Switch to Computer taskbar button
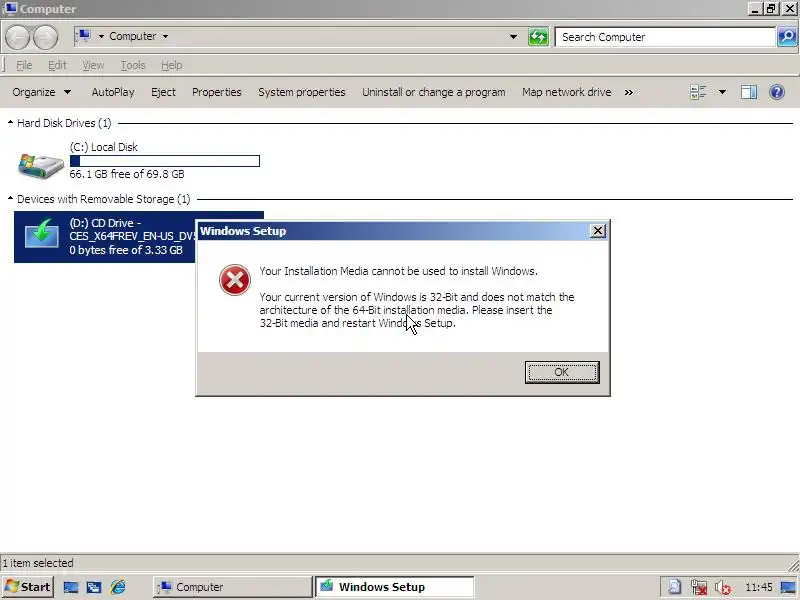The image size is (800, 600). point(233,587)
